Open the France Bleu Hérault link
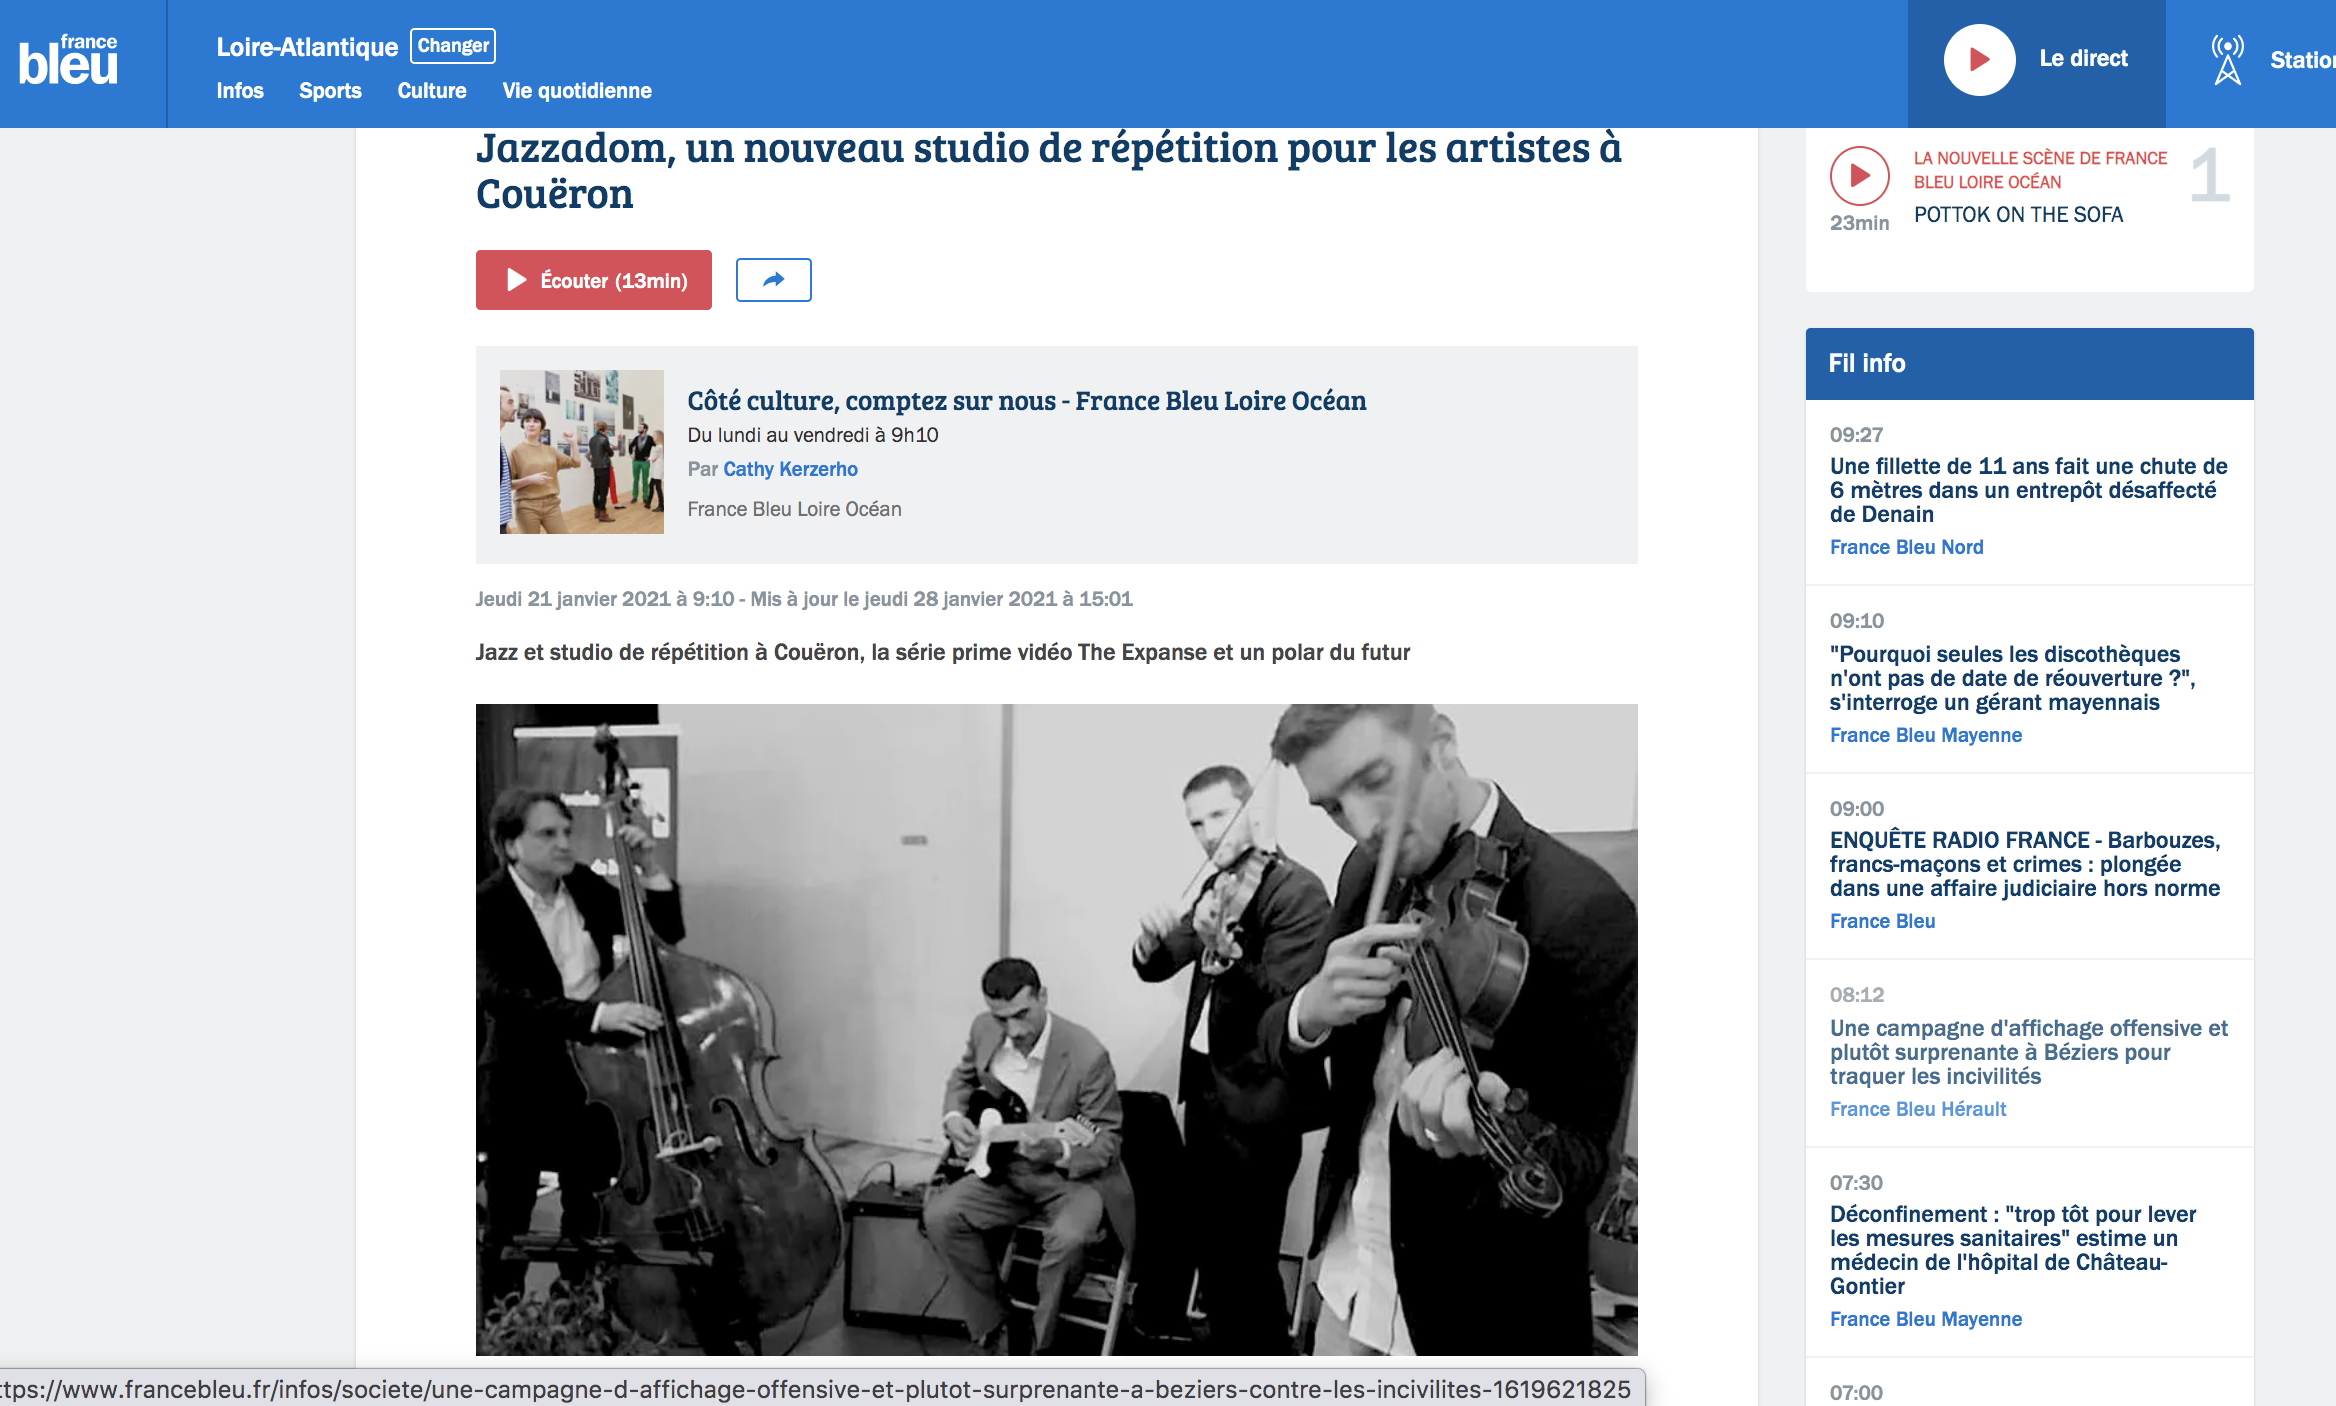 (1918, 1109)
